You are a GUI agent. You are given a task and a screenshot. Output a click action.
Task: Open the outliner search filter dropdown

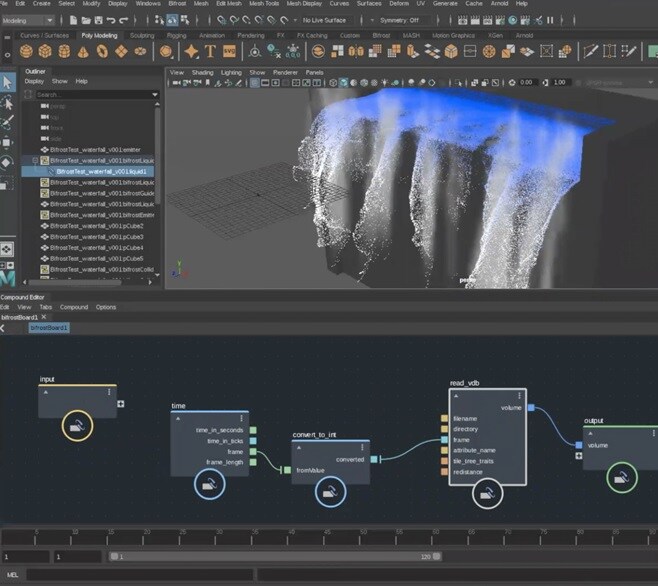(155, 94)
